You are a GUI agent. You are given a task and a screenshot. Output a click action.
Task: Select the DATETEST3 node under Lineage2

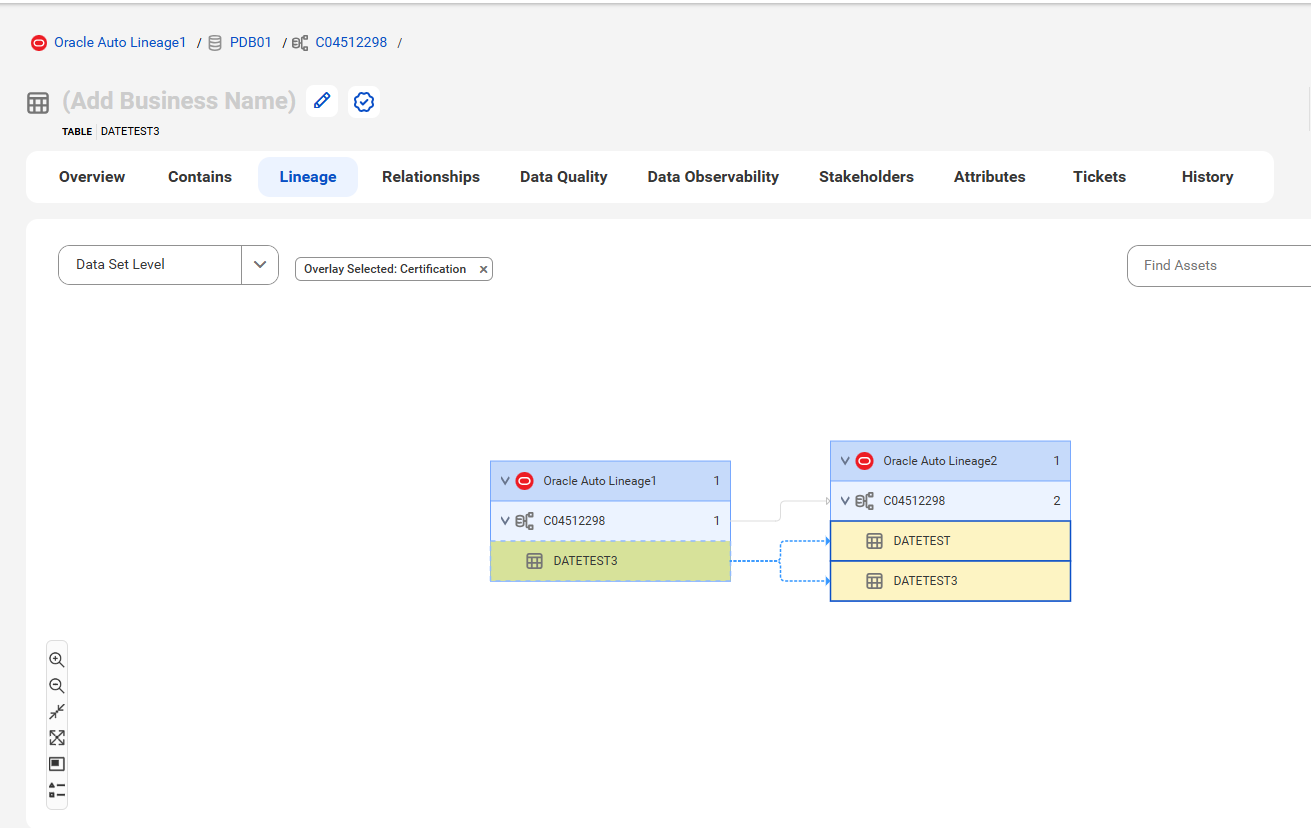point(950,581)
